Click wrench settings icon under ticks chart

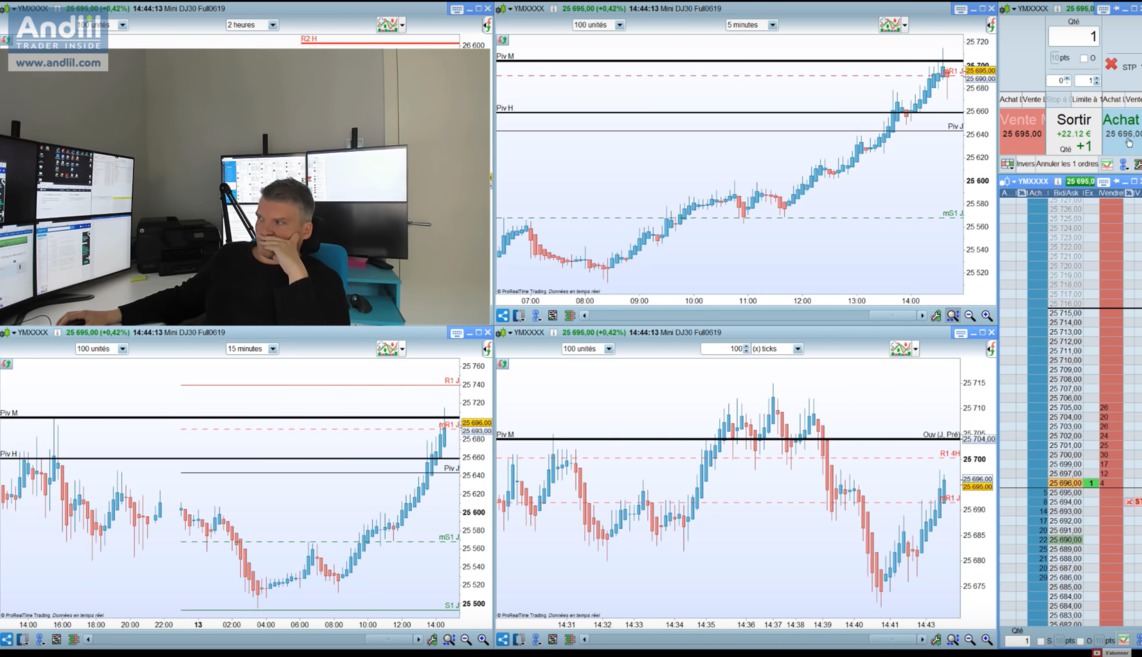(936, 640)
